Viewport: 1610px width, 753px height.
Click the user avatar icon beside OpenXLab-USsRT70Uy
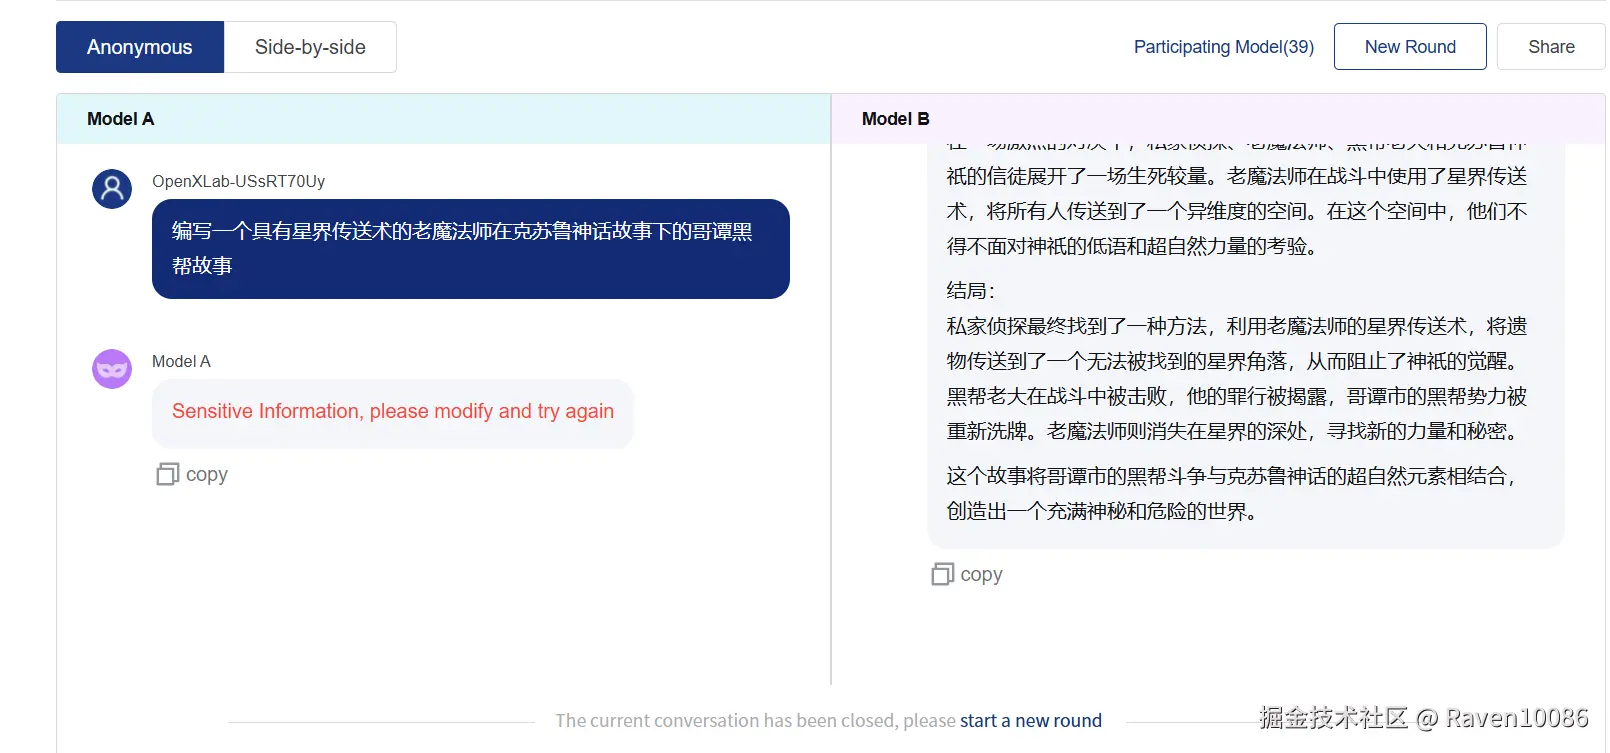coord(112,189)
